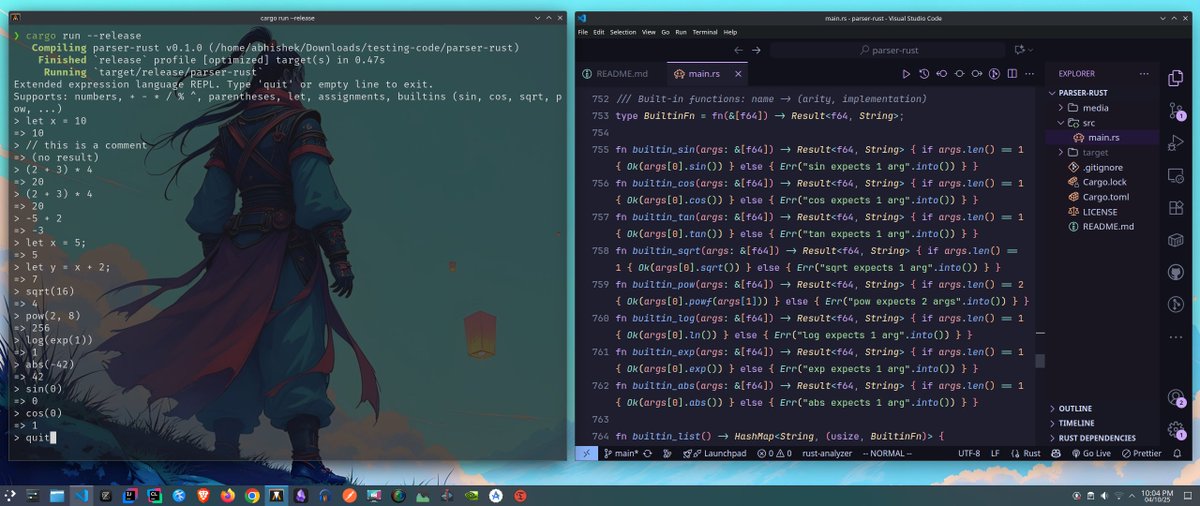The width and height of the screenshot is (1200, 506).
Task: Open Run and Debug view
Action: (x=1176, y=143)
